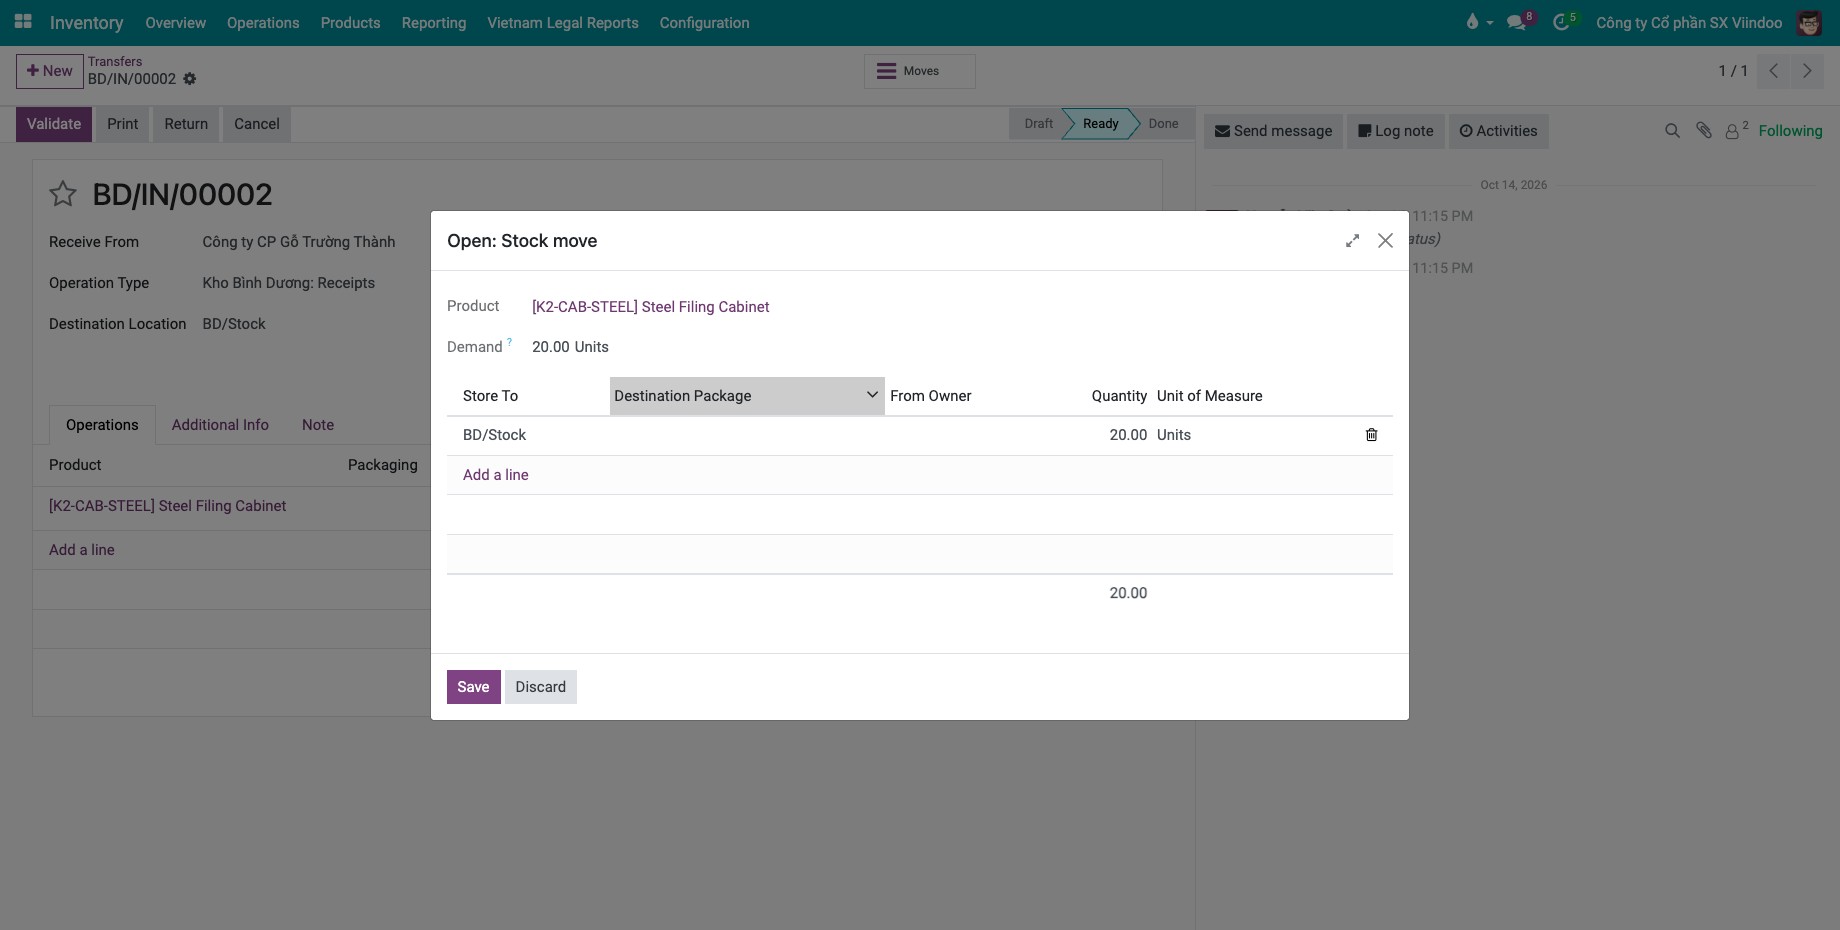Select the Done stage in status bar
Screen dimensions: 1840x930
[x=1163, y=124]
